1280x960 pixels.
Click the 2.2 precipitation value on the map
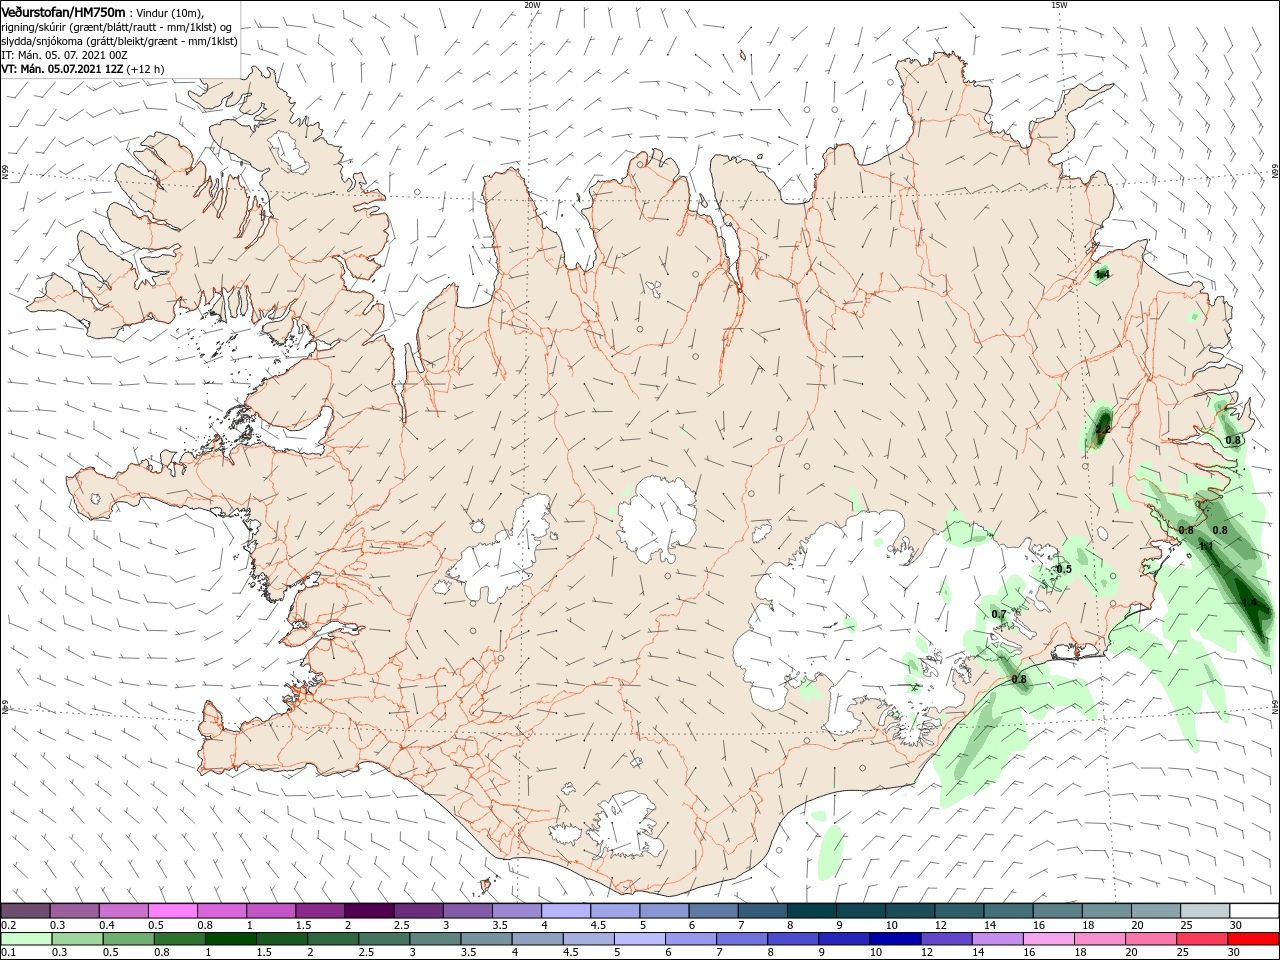click(1103, 429)
